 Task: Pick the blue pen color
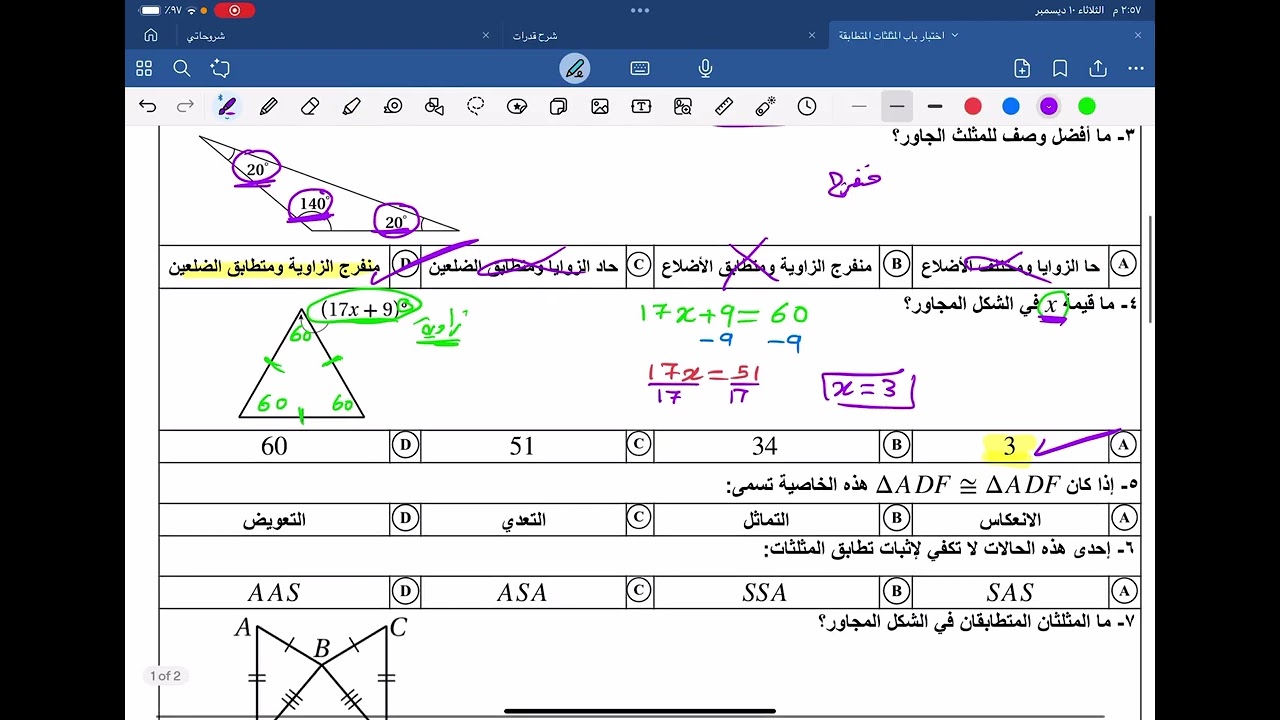click(x=1011, y=106)
